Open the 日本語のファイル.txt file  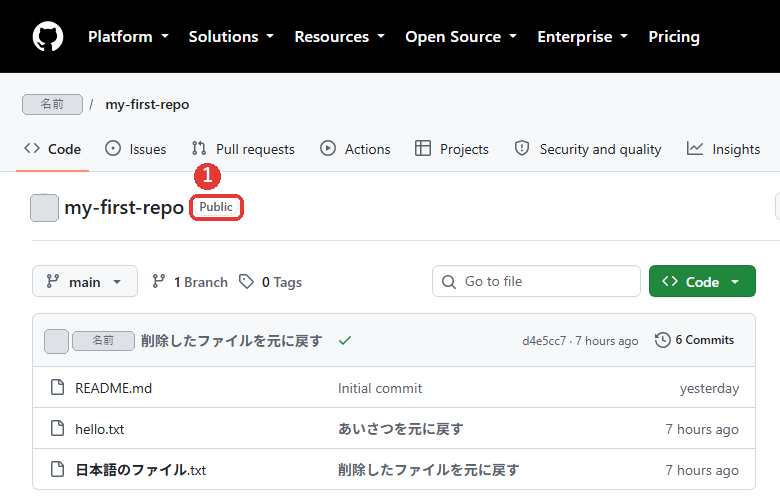point(140,470)
